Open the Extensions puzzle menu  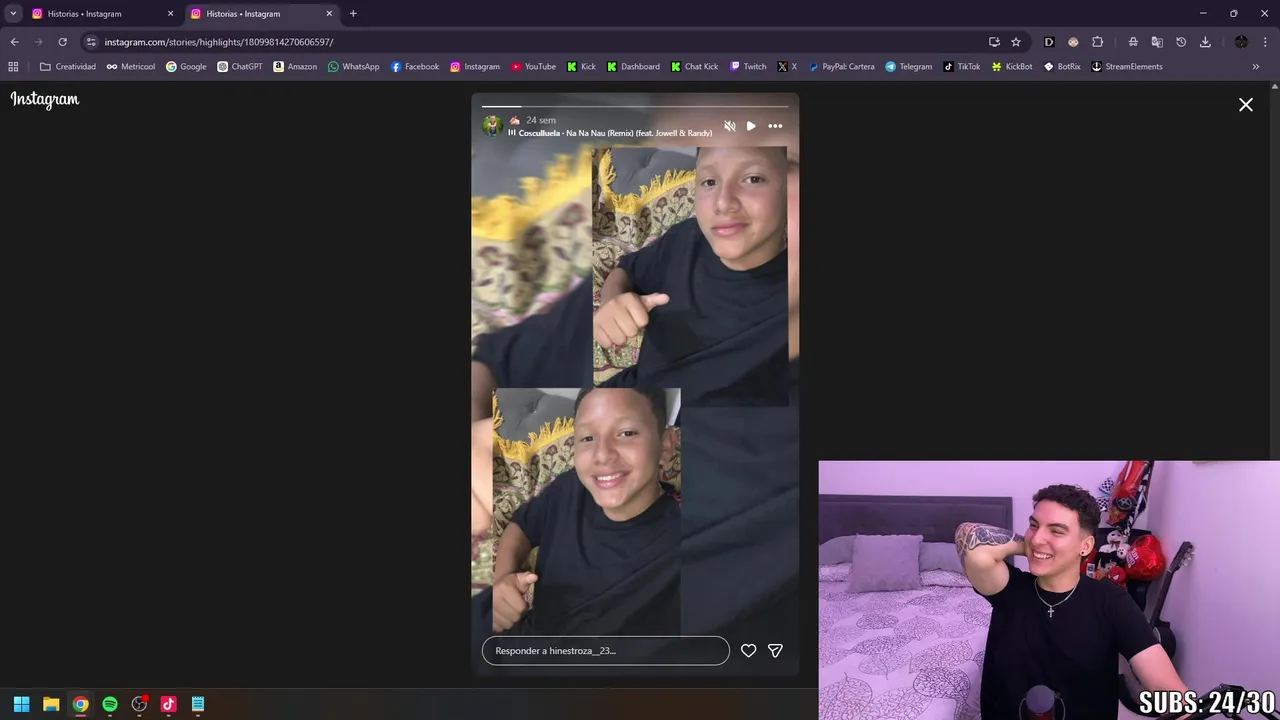1097,42
